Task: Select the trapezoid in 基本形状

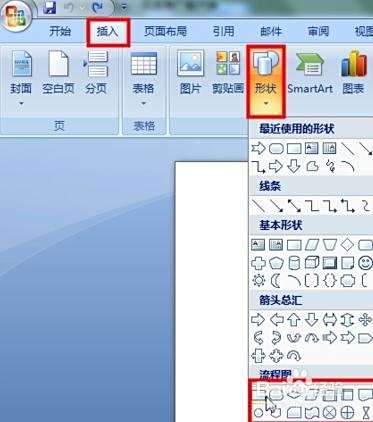Action: pyautogui.click(x=330, y=245)
